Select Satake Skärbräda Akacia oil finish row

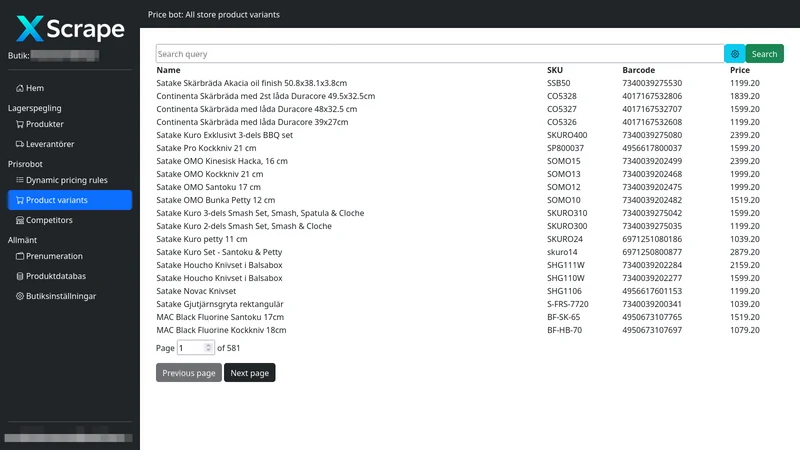coord(469,83)
